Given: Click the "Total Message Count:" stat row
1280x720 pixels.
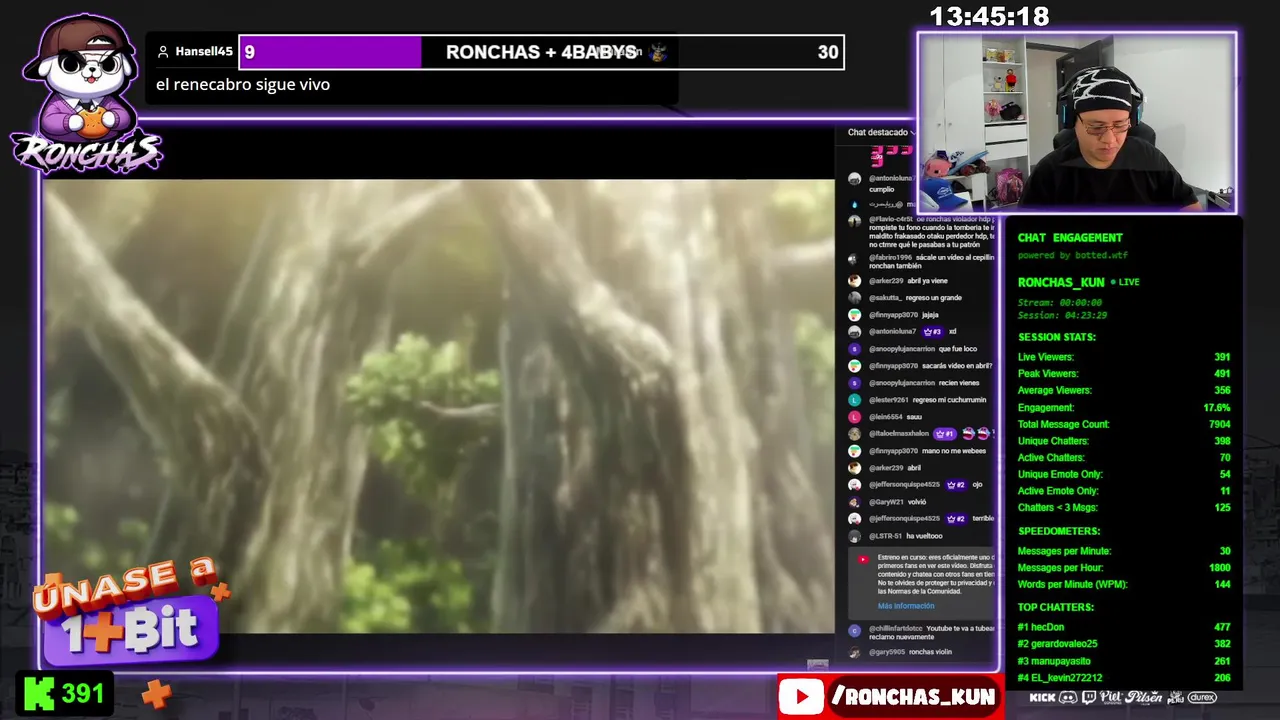Looking at the screenshot, I should 1124,425.
